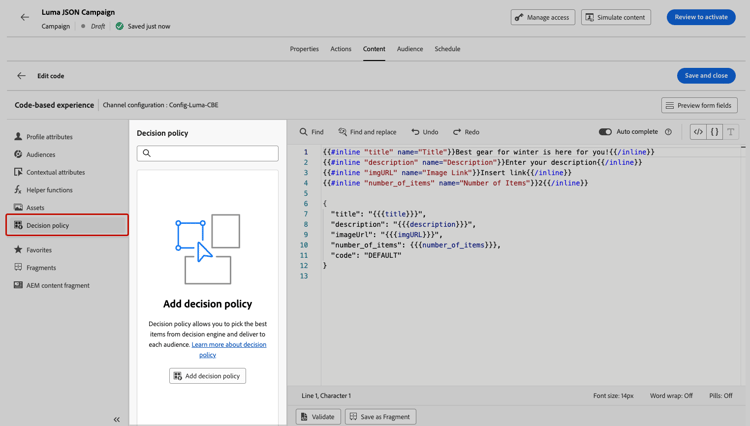
Task: Click the Validate button
Action: click(x=318, y=416)
